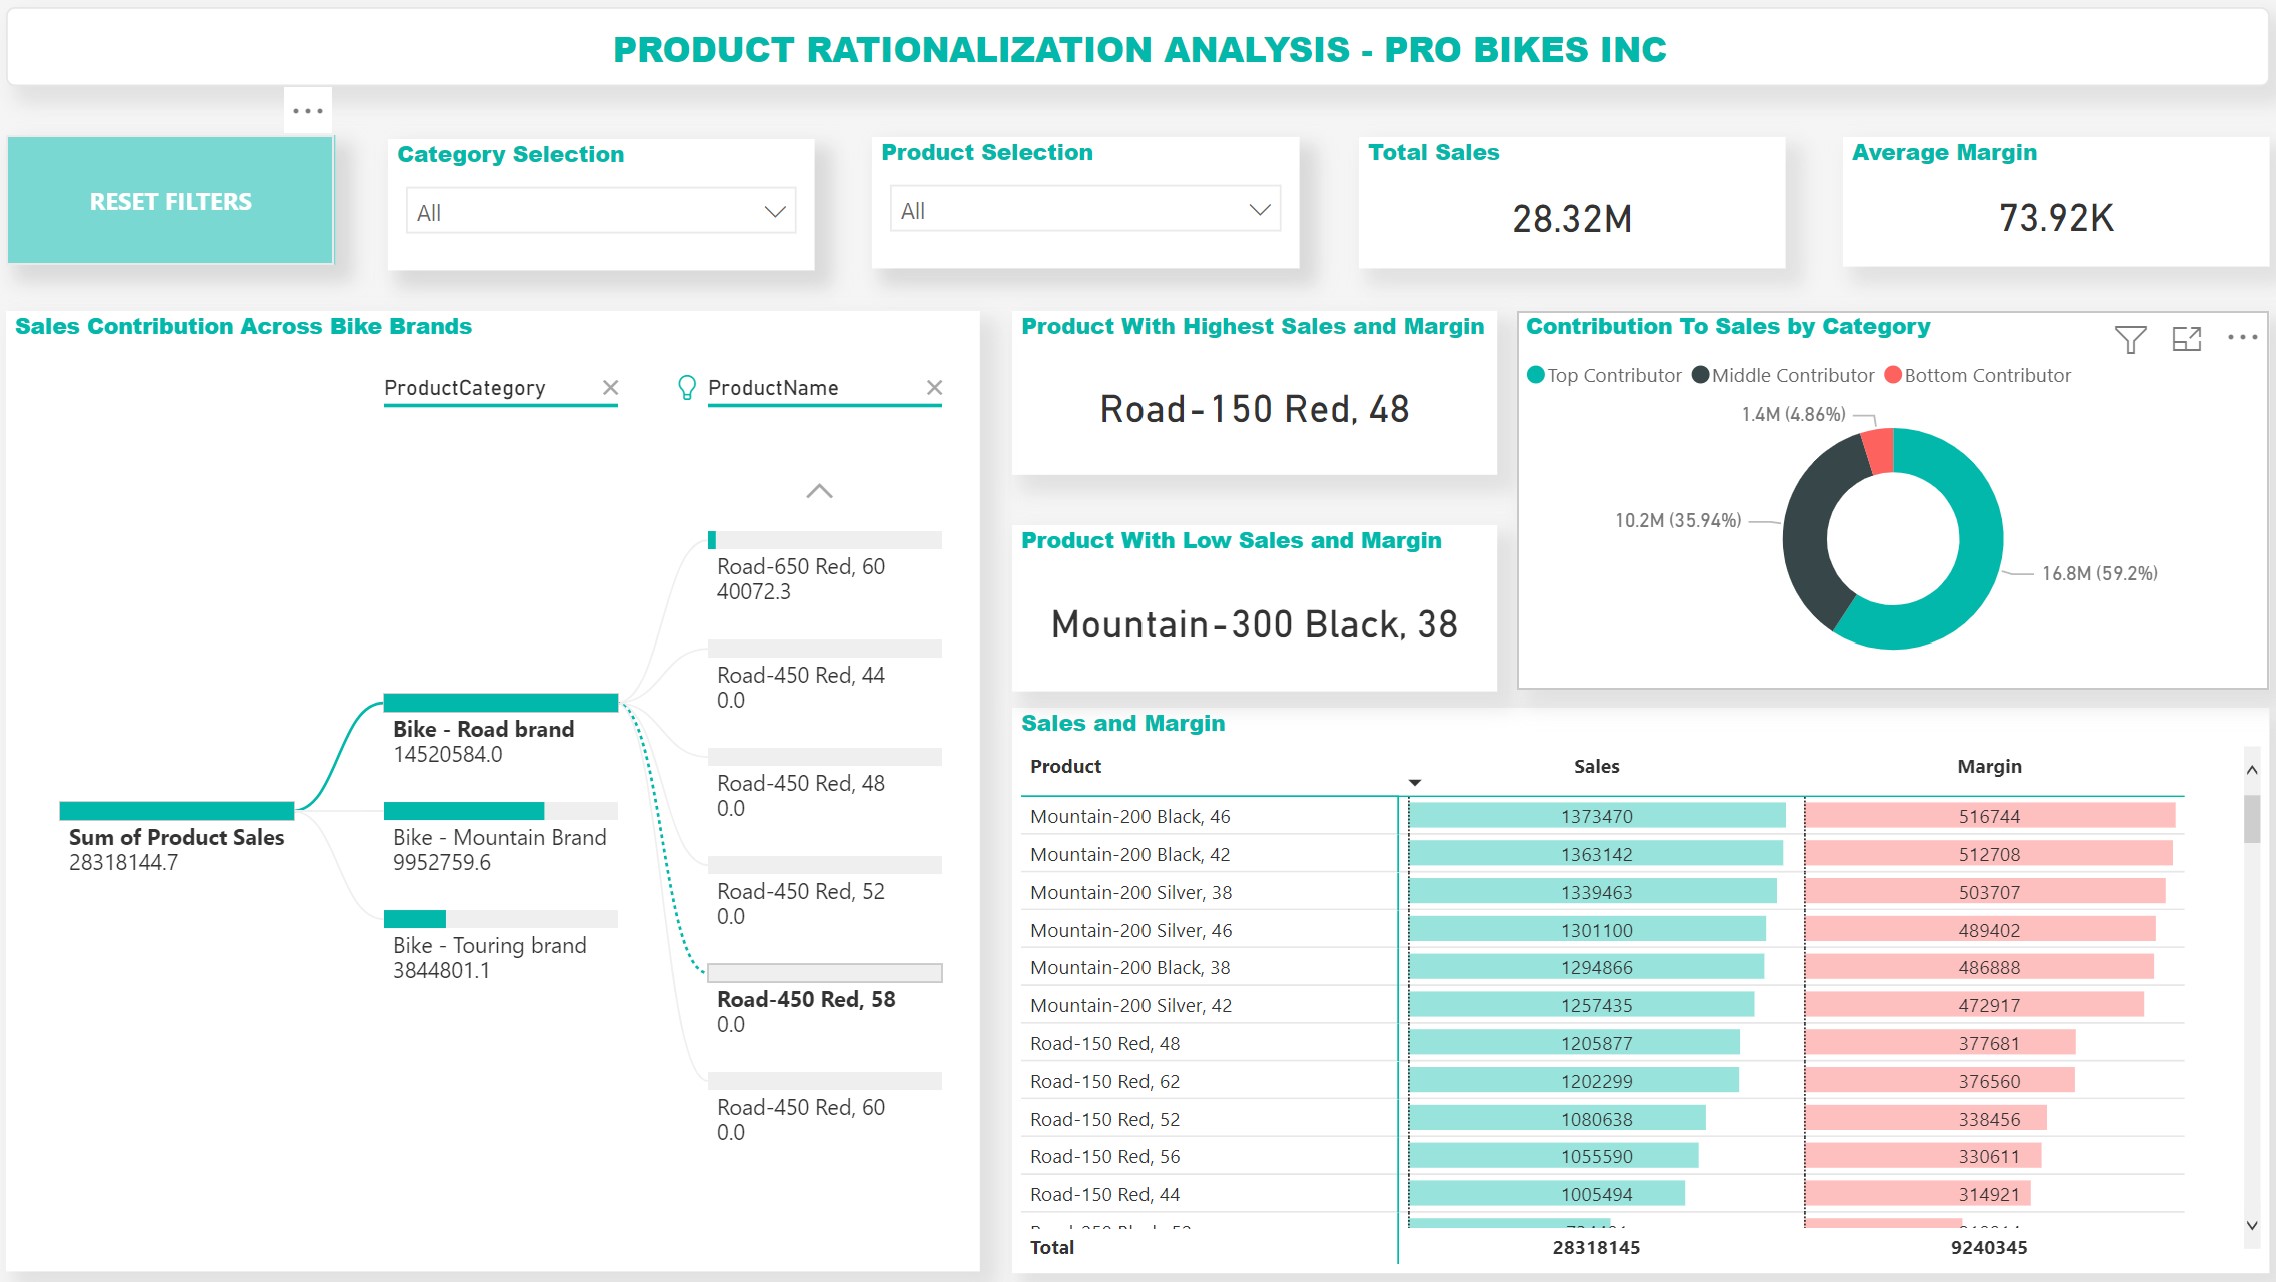The height and width of the screenshot is (1282, 2276).
Task: Sort table by the Margin column header
Action: (1989, 766)
